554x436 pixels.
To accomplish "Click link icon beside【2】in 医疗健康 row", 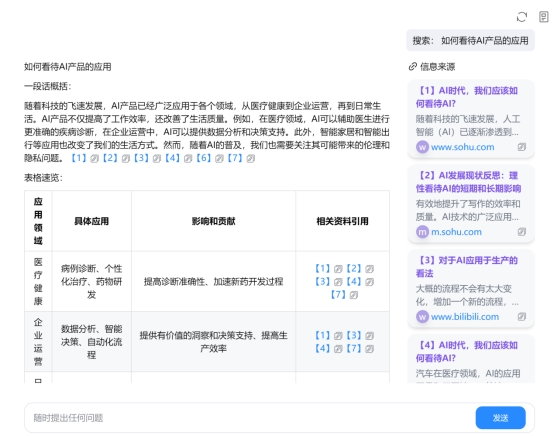I will tap(370, 269).
